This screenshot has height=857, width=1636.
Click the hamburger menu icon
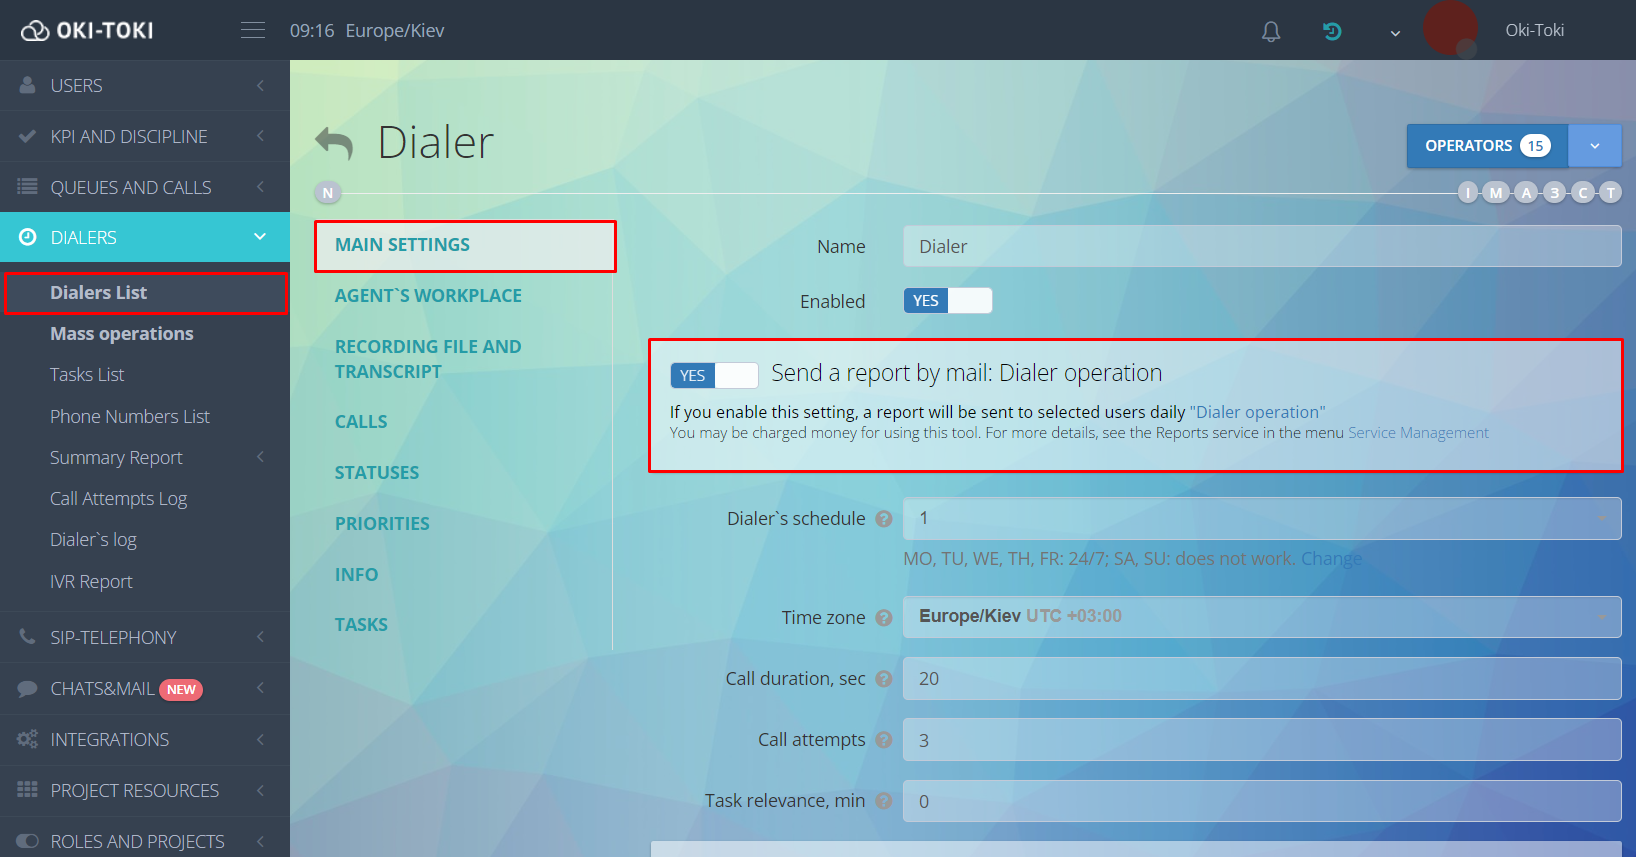click(x=253, y=30)
